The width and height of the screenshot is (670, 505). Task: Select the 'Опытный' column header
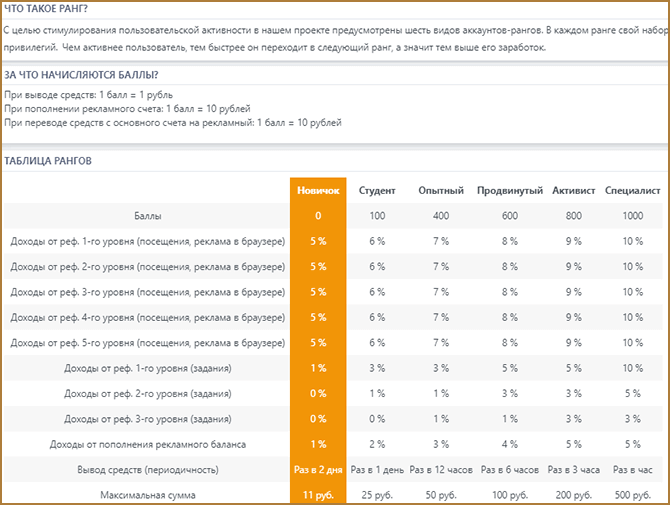click(x=441, y=191)
